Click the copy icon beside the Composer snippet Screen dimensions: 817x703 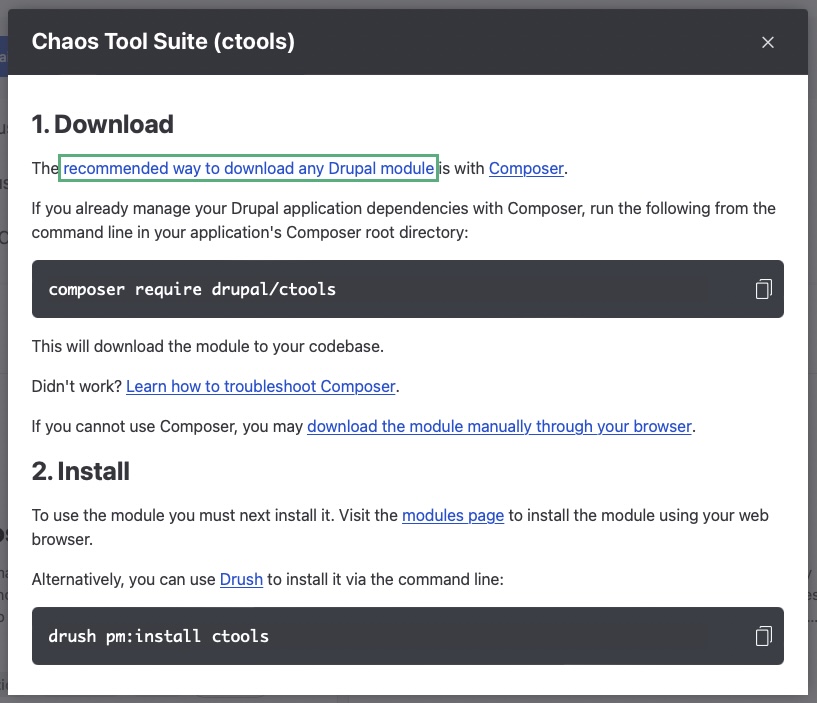763,288
